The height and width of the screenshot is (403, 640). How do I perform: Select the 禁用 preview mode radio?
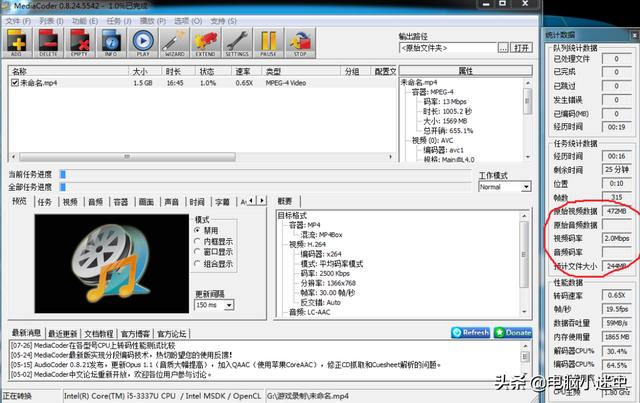pyautogui.click(x=198, y=230)
